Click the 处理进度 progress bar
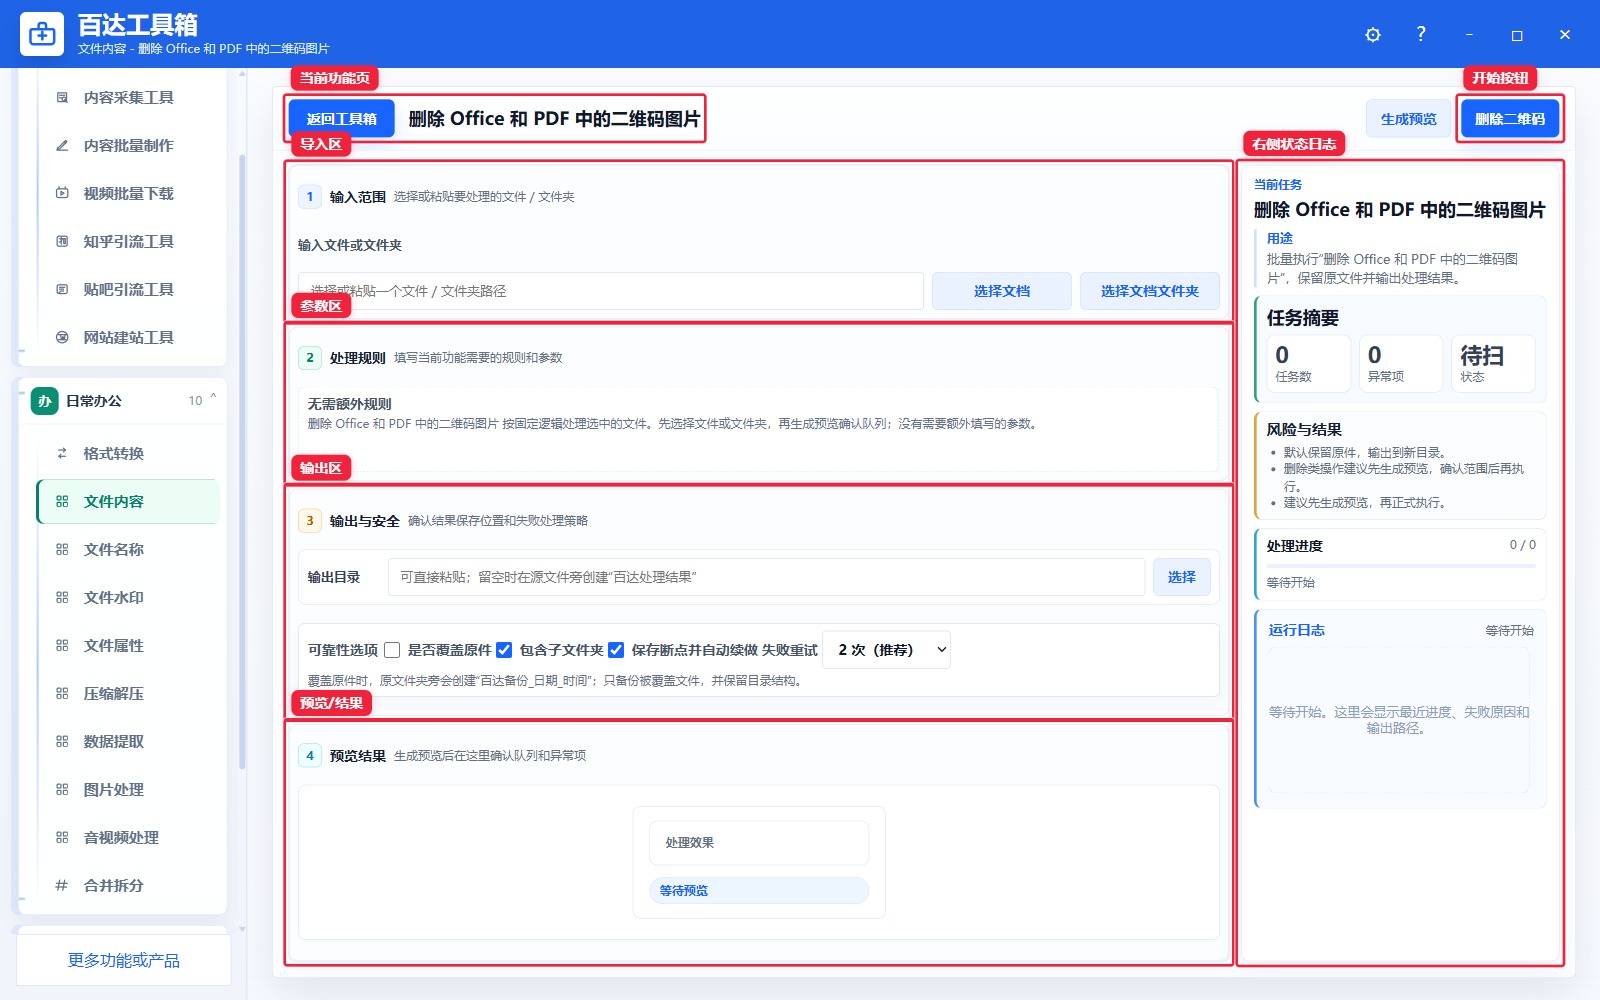This screenshot has width=1600, height=1000. click(1401, 566)
